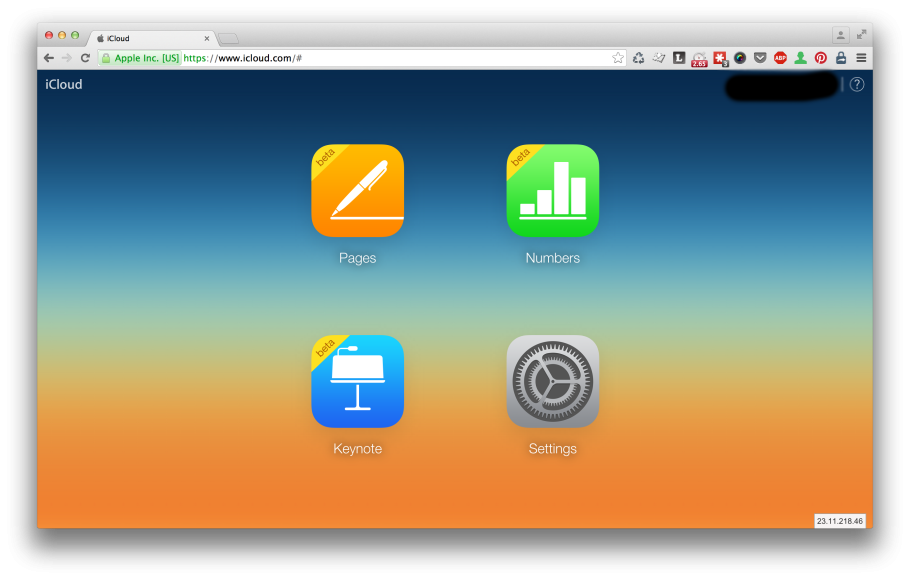Go back to the previous page

(49, 58)
